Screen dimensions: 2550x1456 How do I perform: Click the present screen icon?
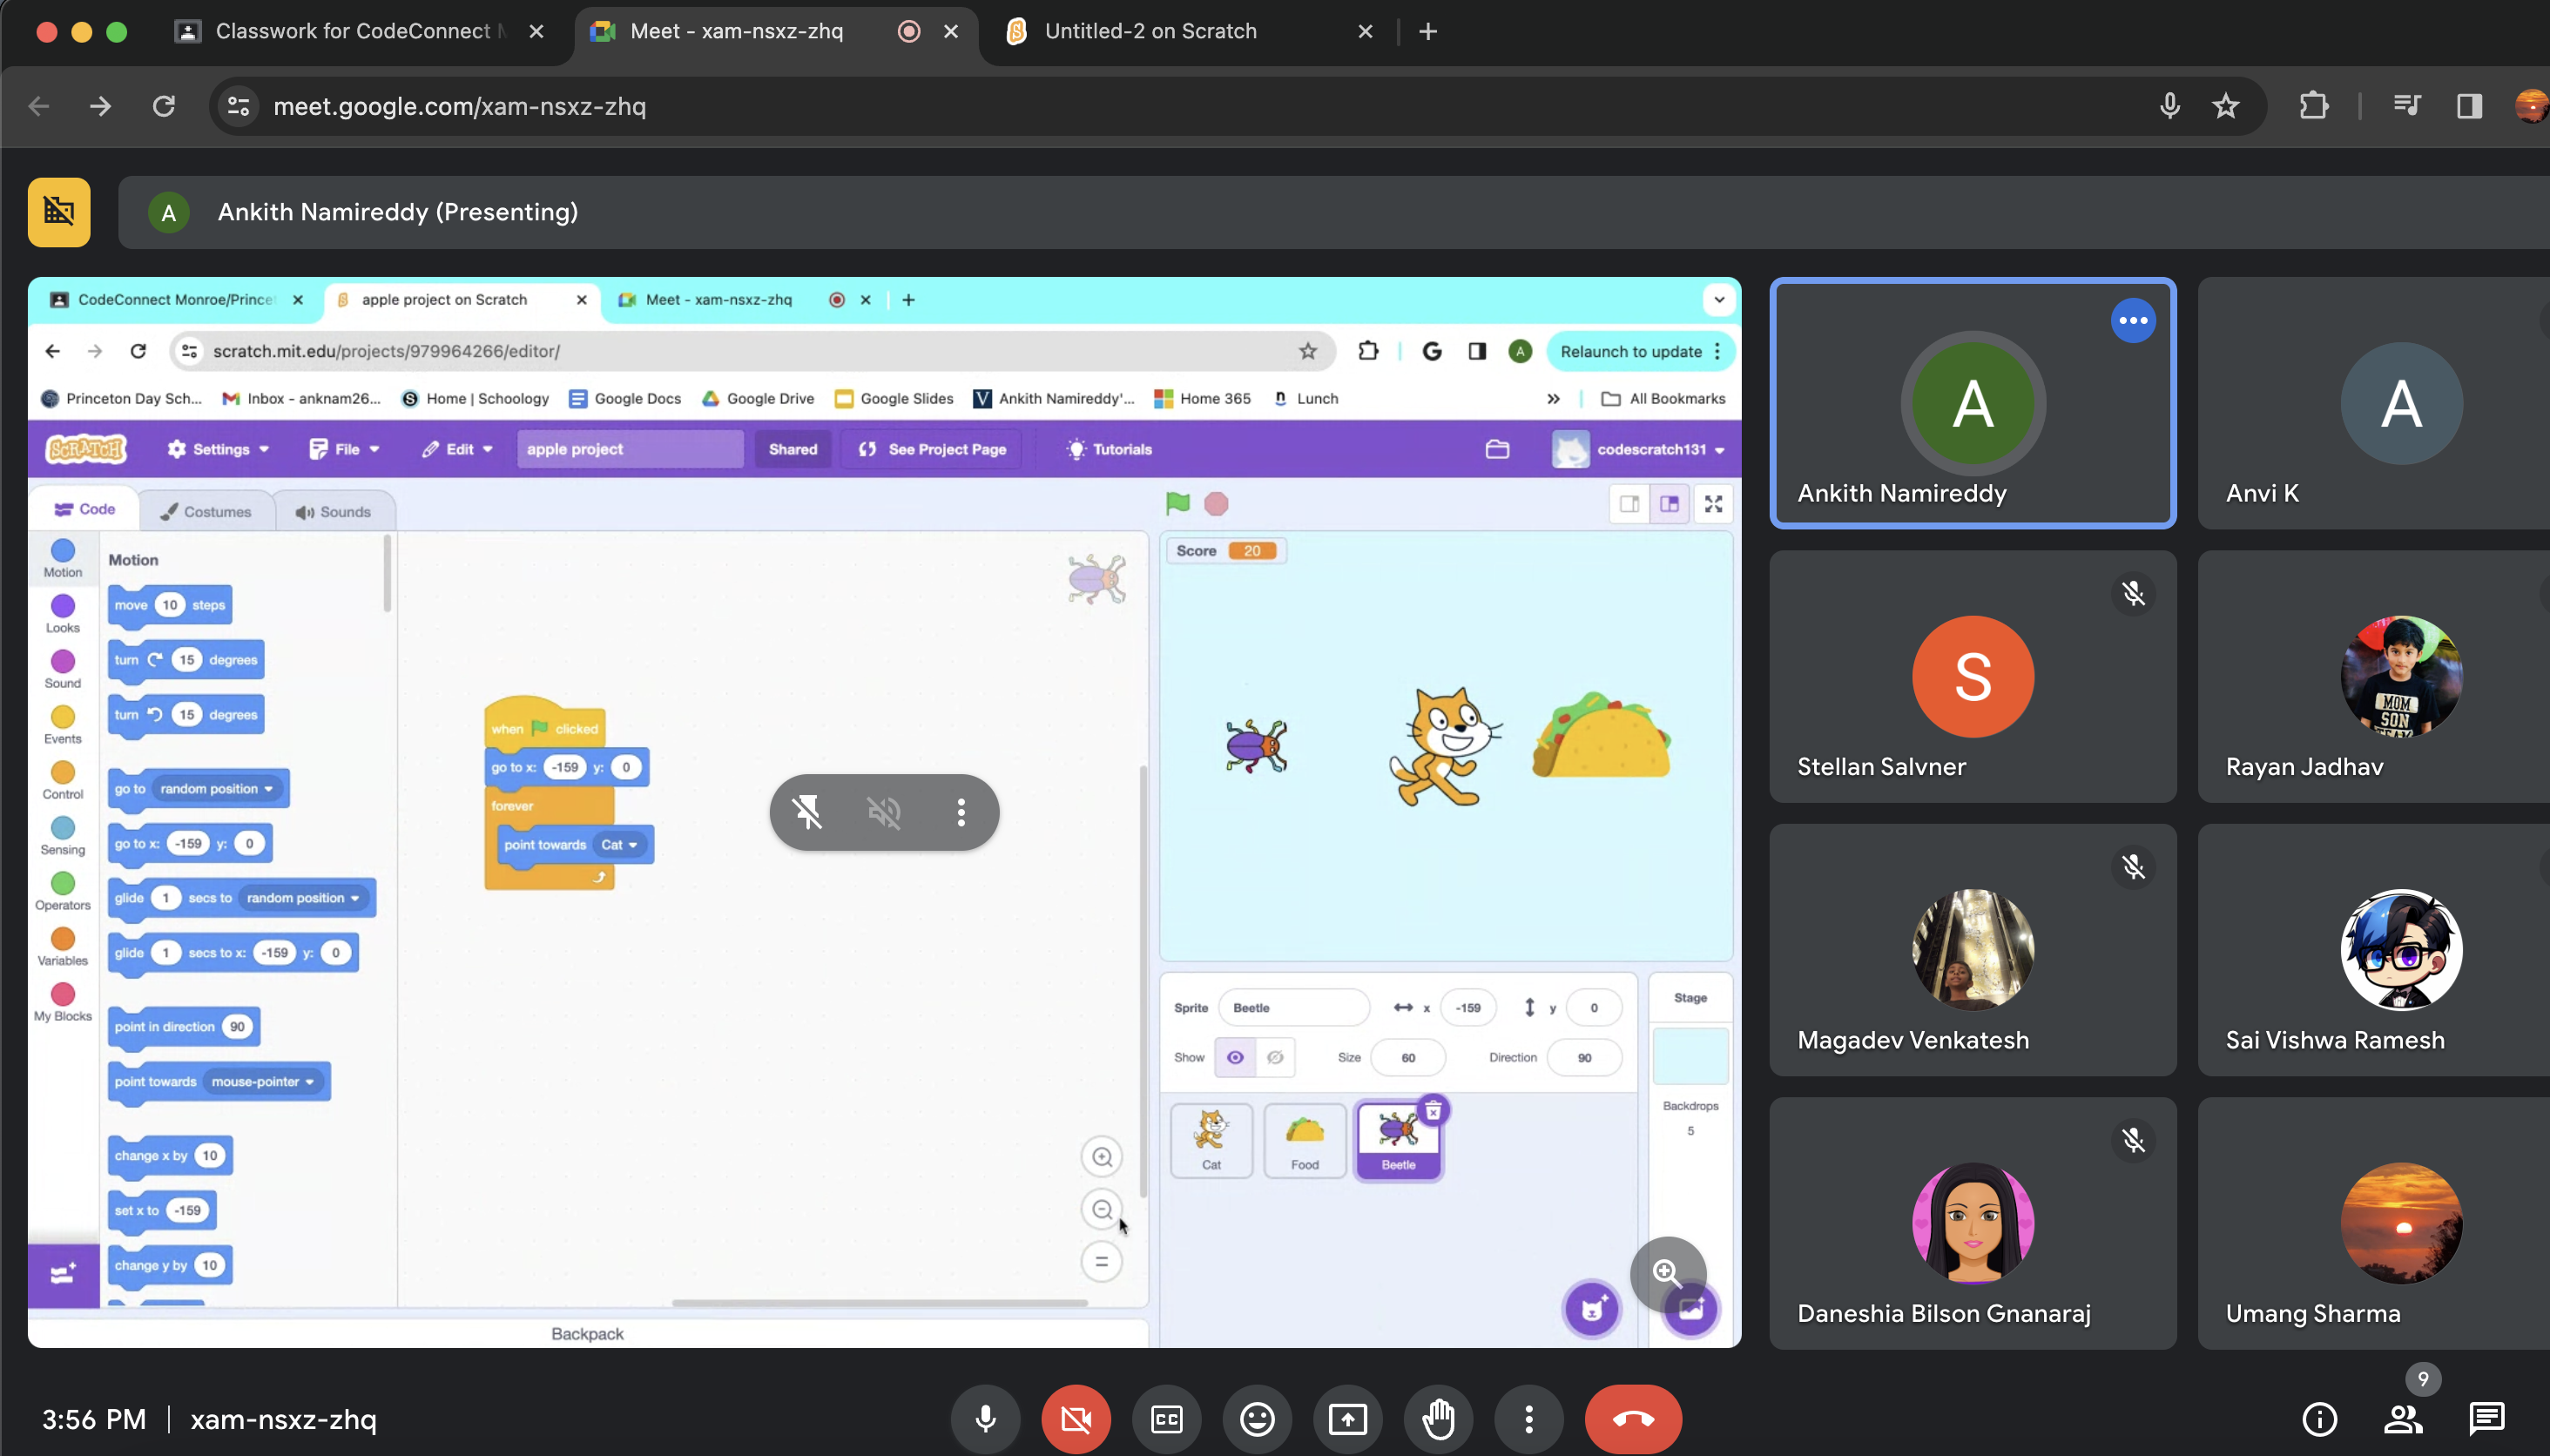1347,1418
